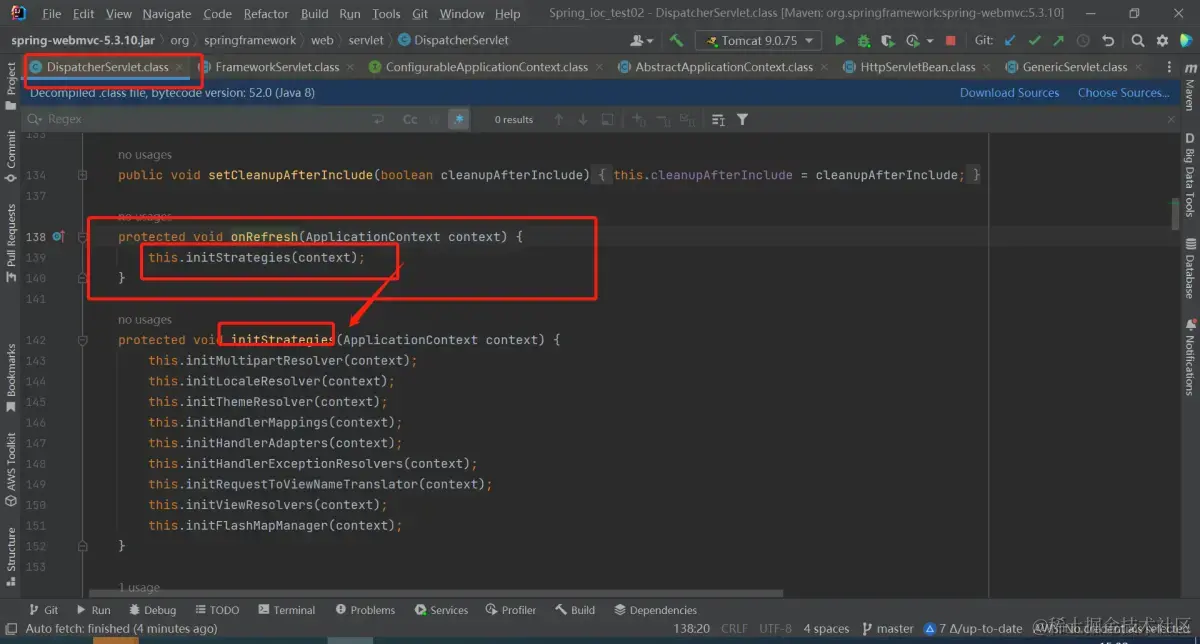Toggle Match Case (Cc) in search
The image size is (1200, 644).
[410, 119]
